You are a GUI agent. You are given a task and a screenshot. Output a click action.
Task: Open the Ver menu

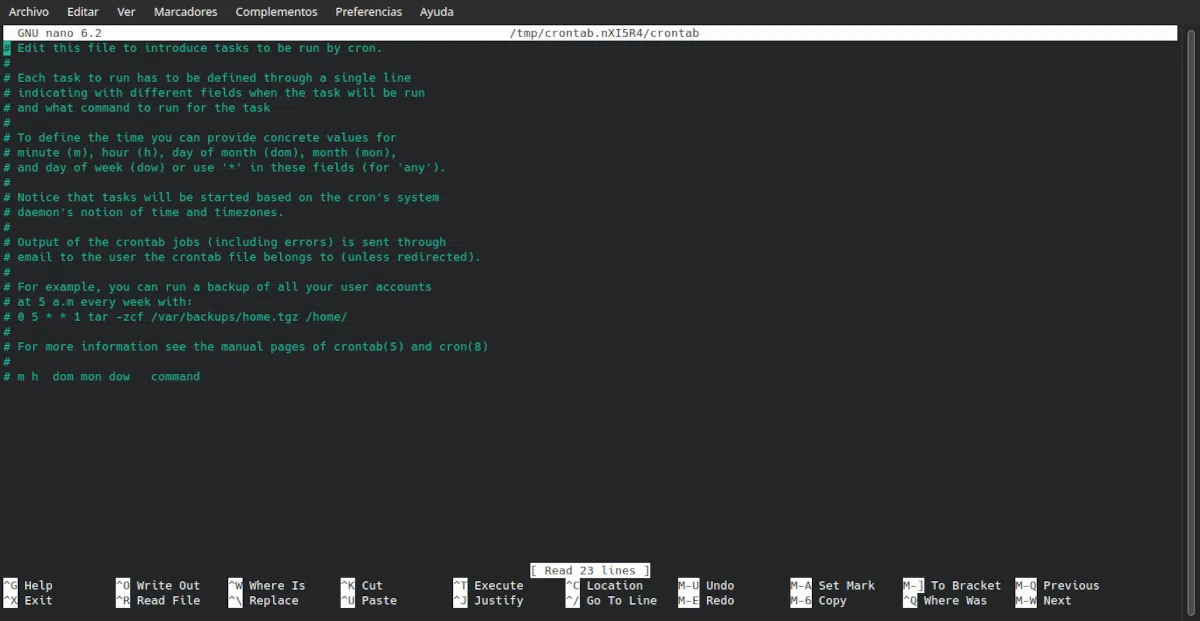click(126, 12)
